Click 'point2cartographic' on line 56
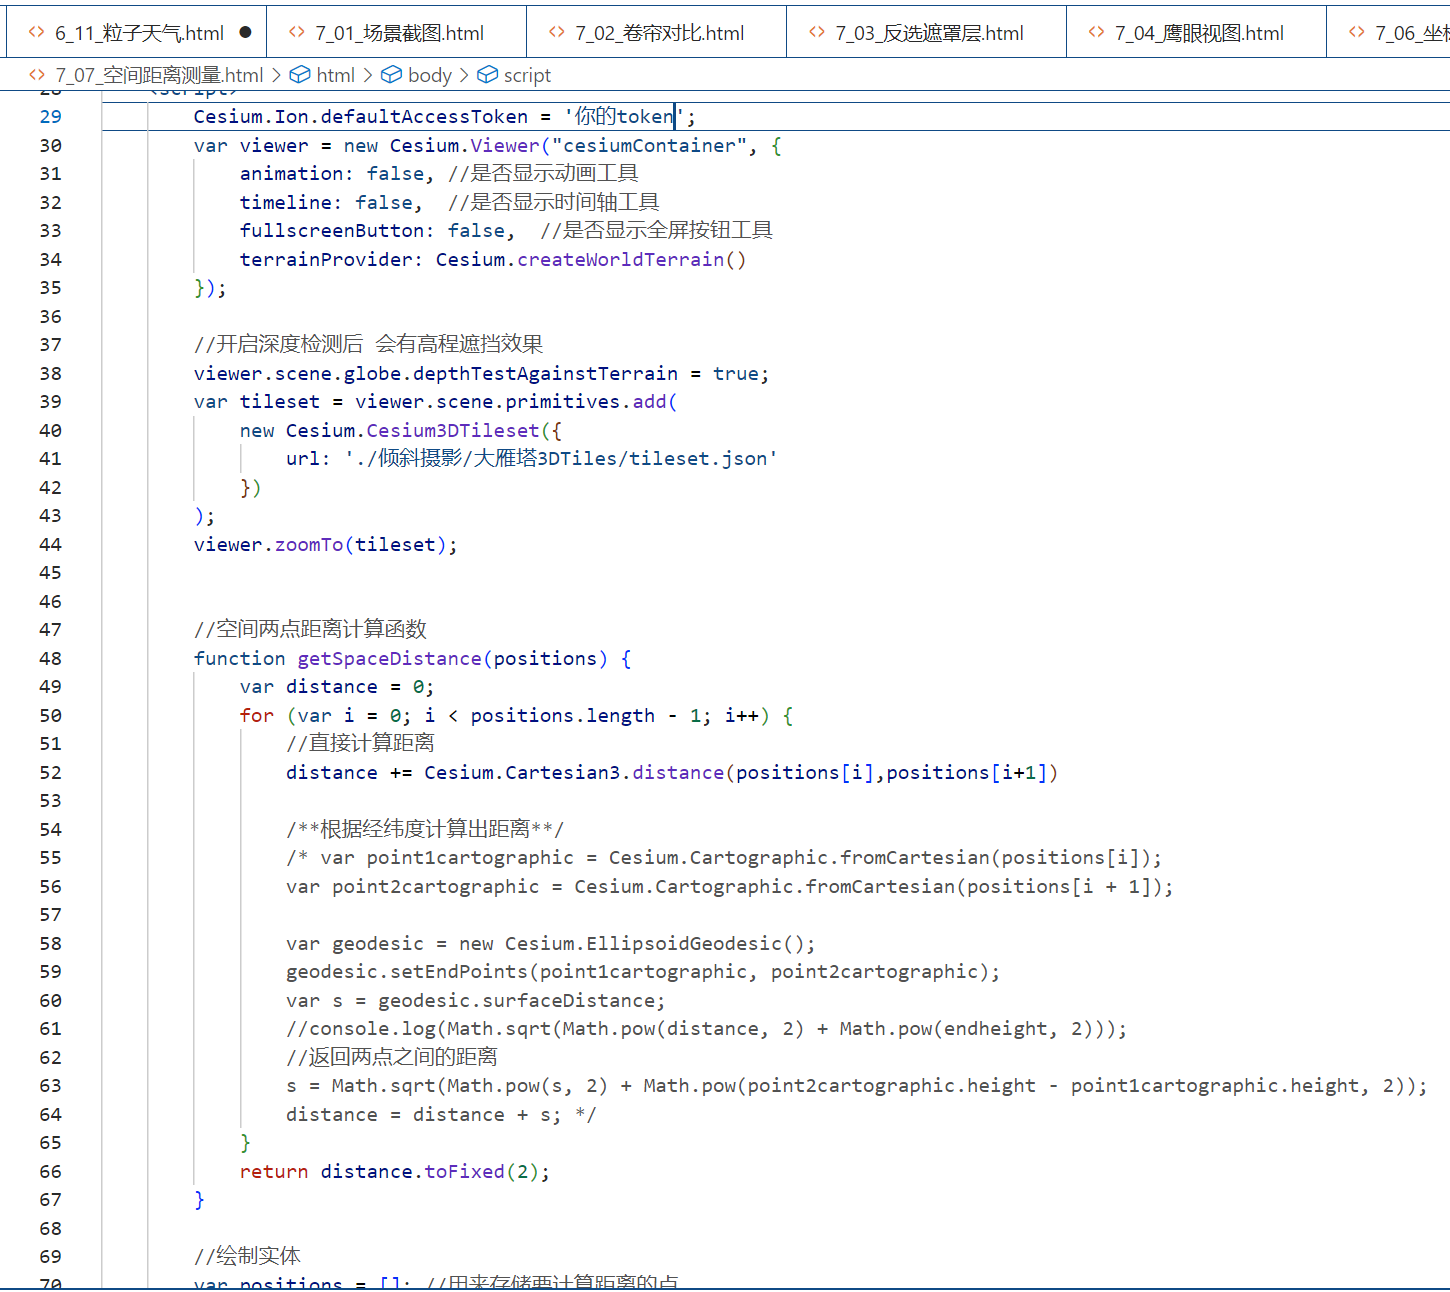Image resolution: width=1450 pixels, height=1292 pixels. coord(436,886)
